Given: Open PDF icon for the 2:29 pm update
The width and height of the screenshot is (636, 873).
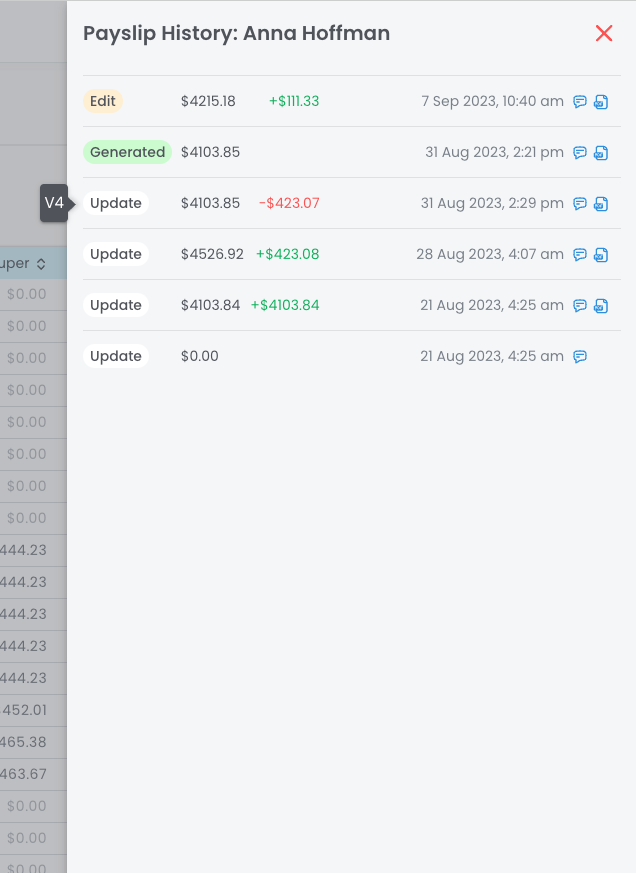Looking at the screenshot, I should [x=601, y=204].
